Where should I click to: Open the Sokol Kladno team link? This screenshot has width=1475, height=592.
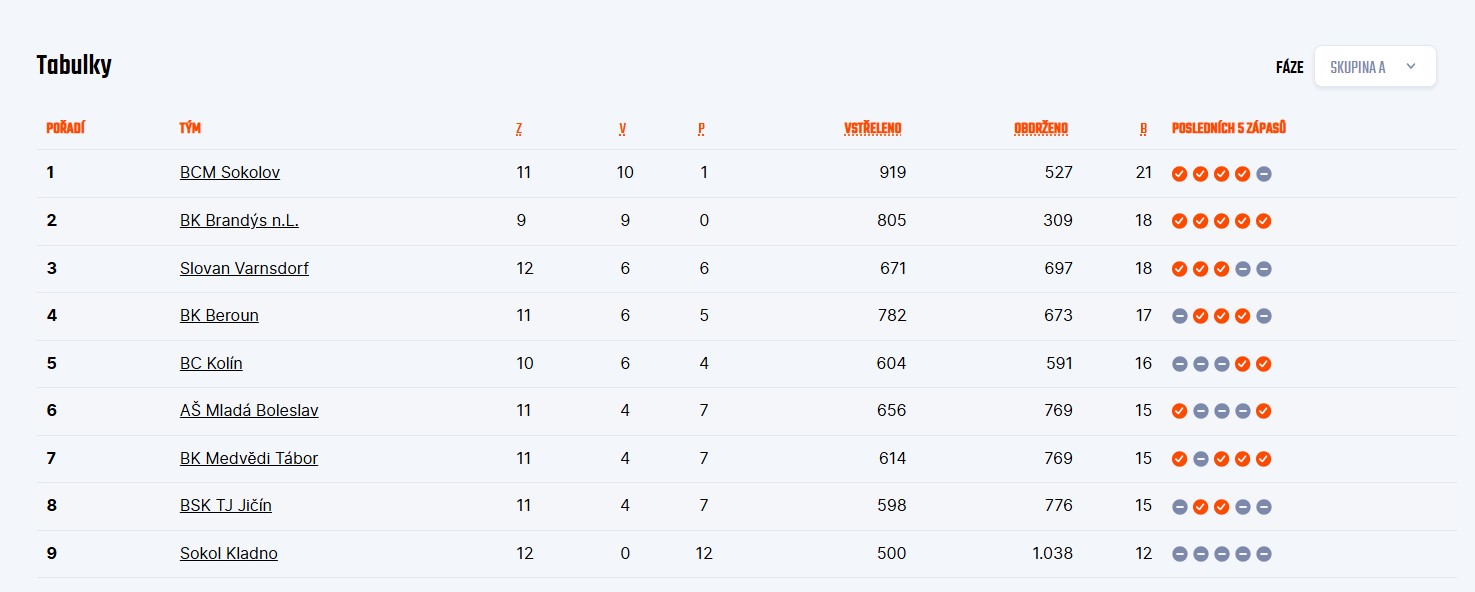click(229, 553)
